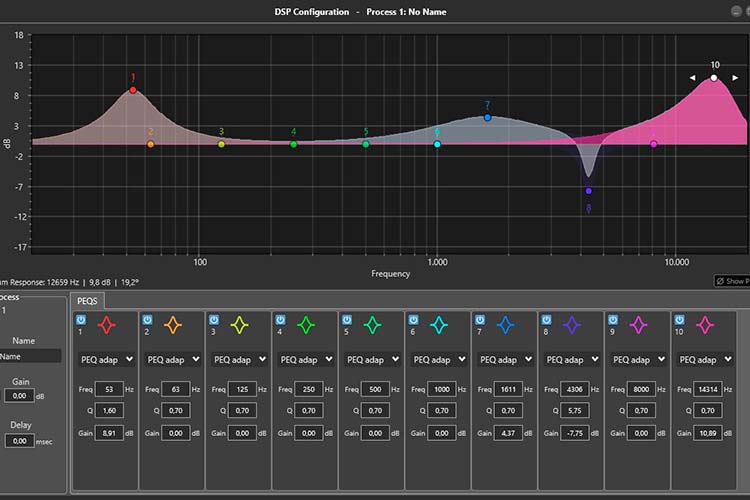Screen dimensions: 750x500
Task: Open filter type dropdown of PEQ 8
Action: coord(572,359)
